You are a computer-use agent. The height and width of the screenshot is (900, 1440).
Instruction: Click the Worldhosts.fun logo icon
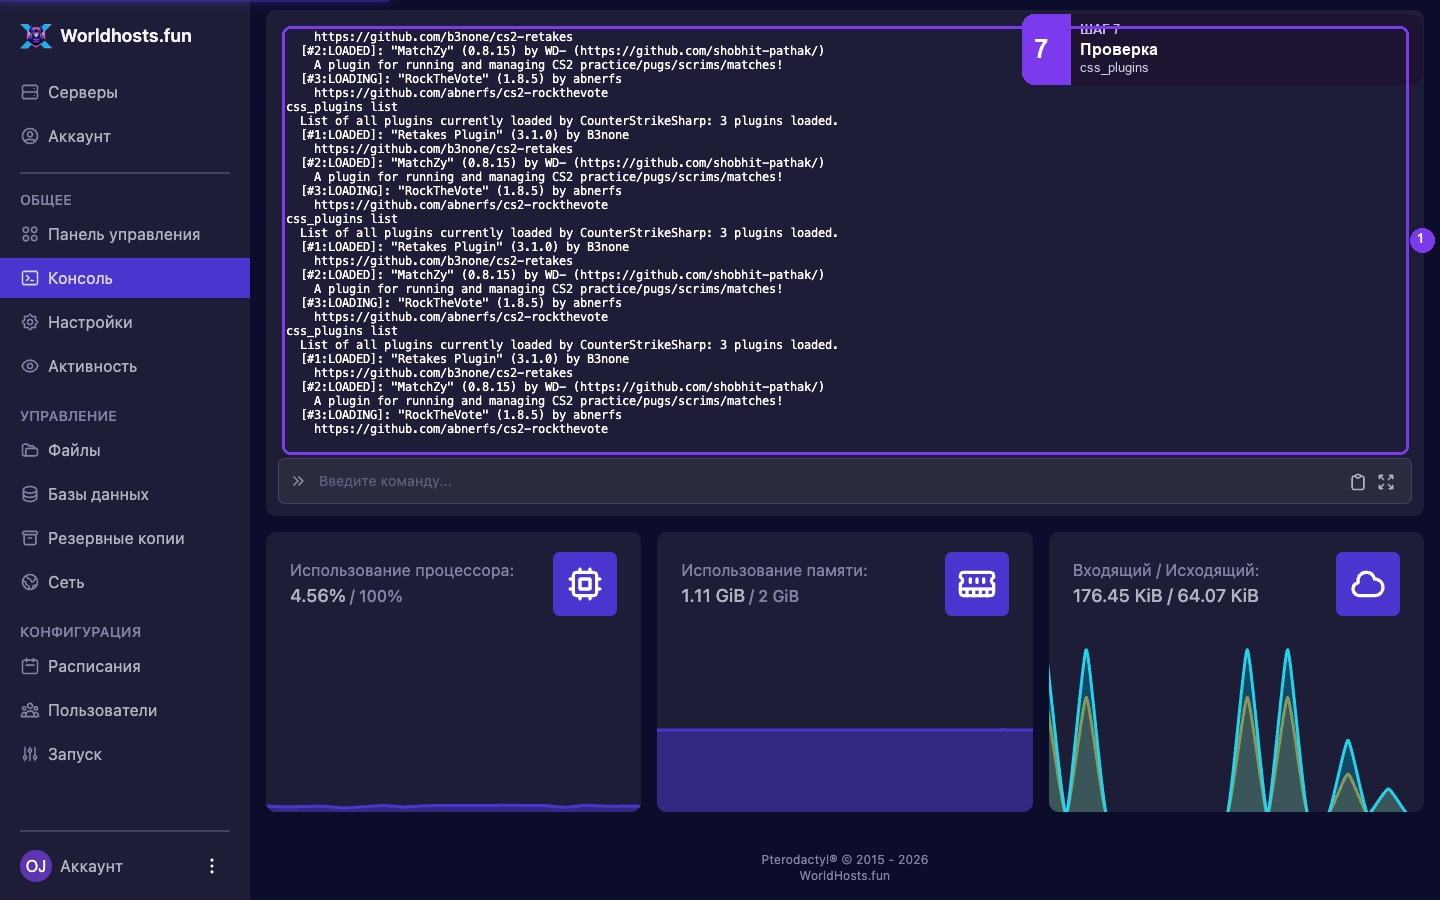pos(36,36)
